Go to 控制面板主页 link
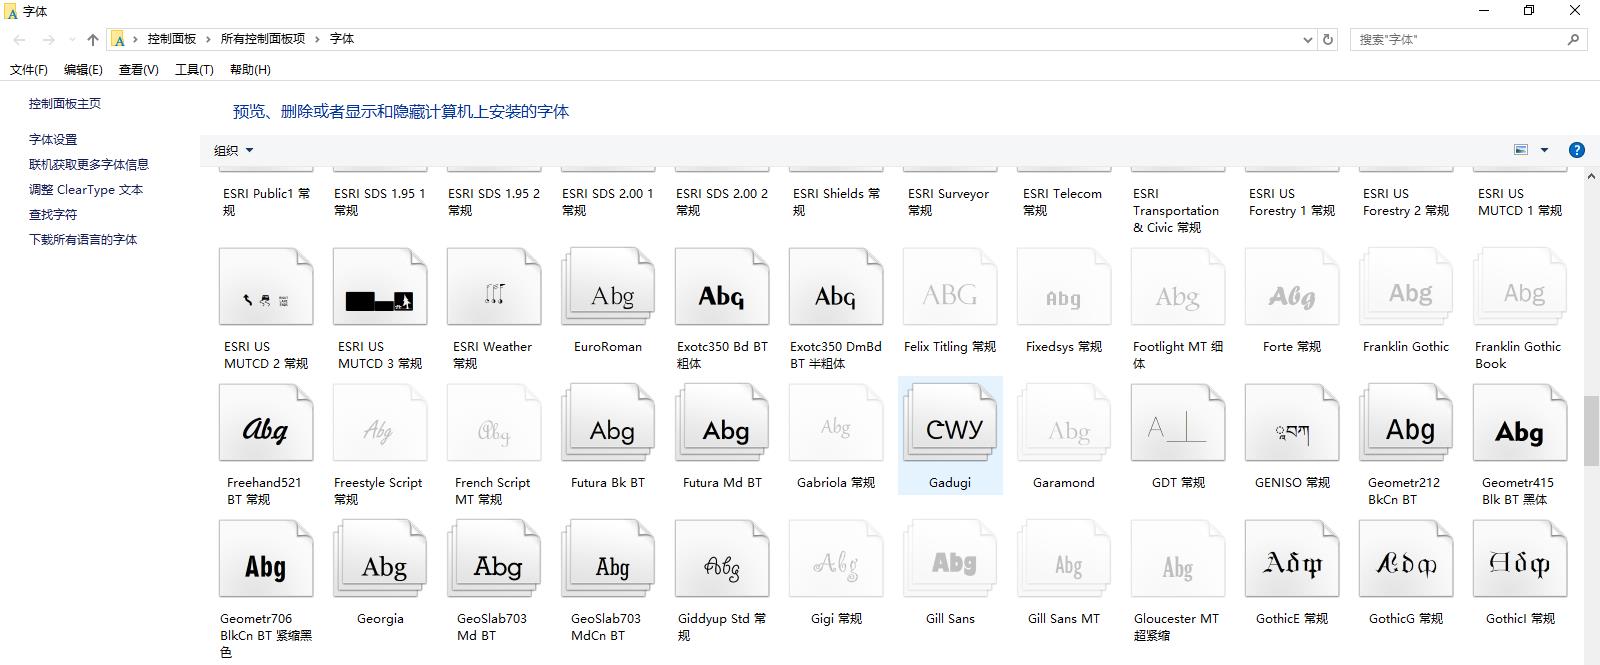 point(65,103)
